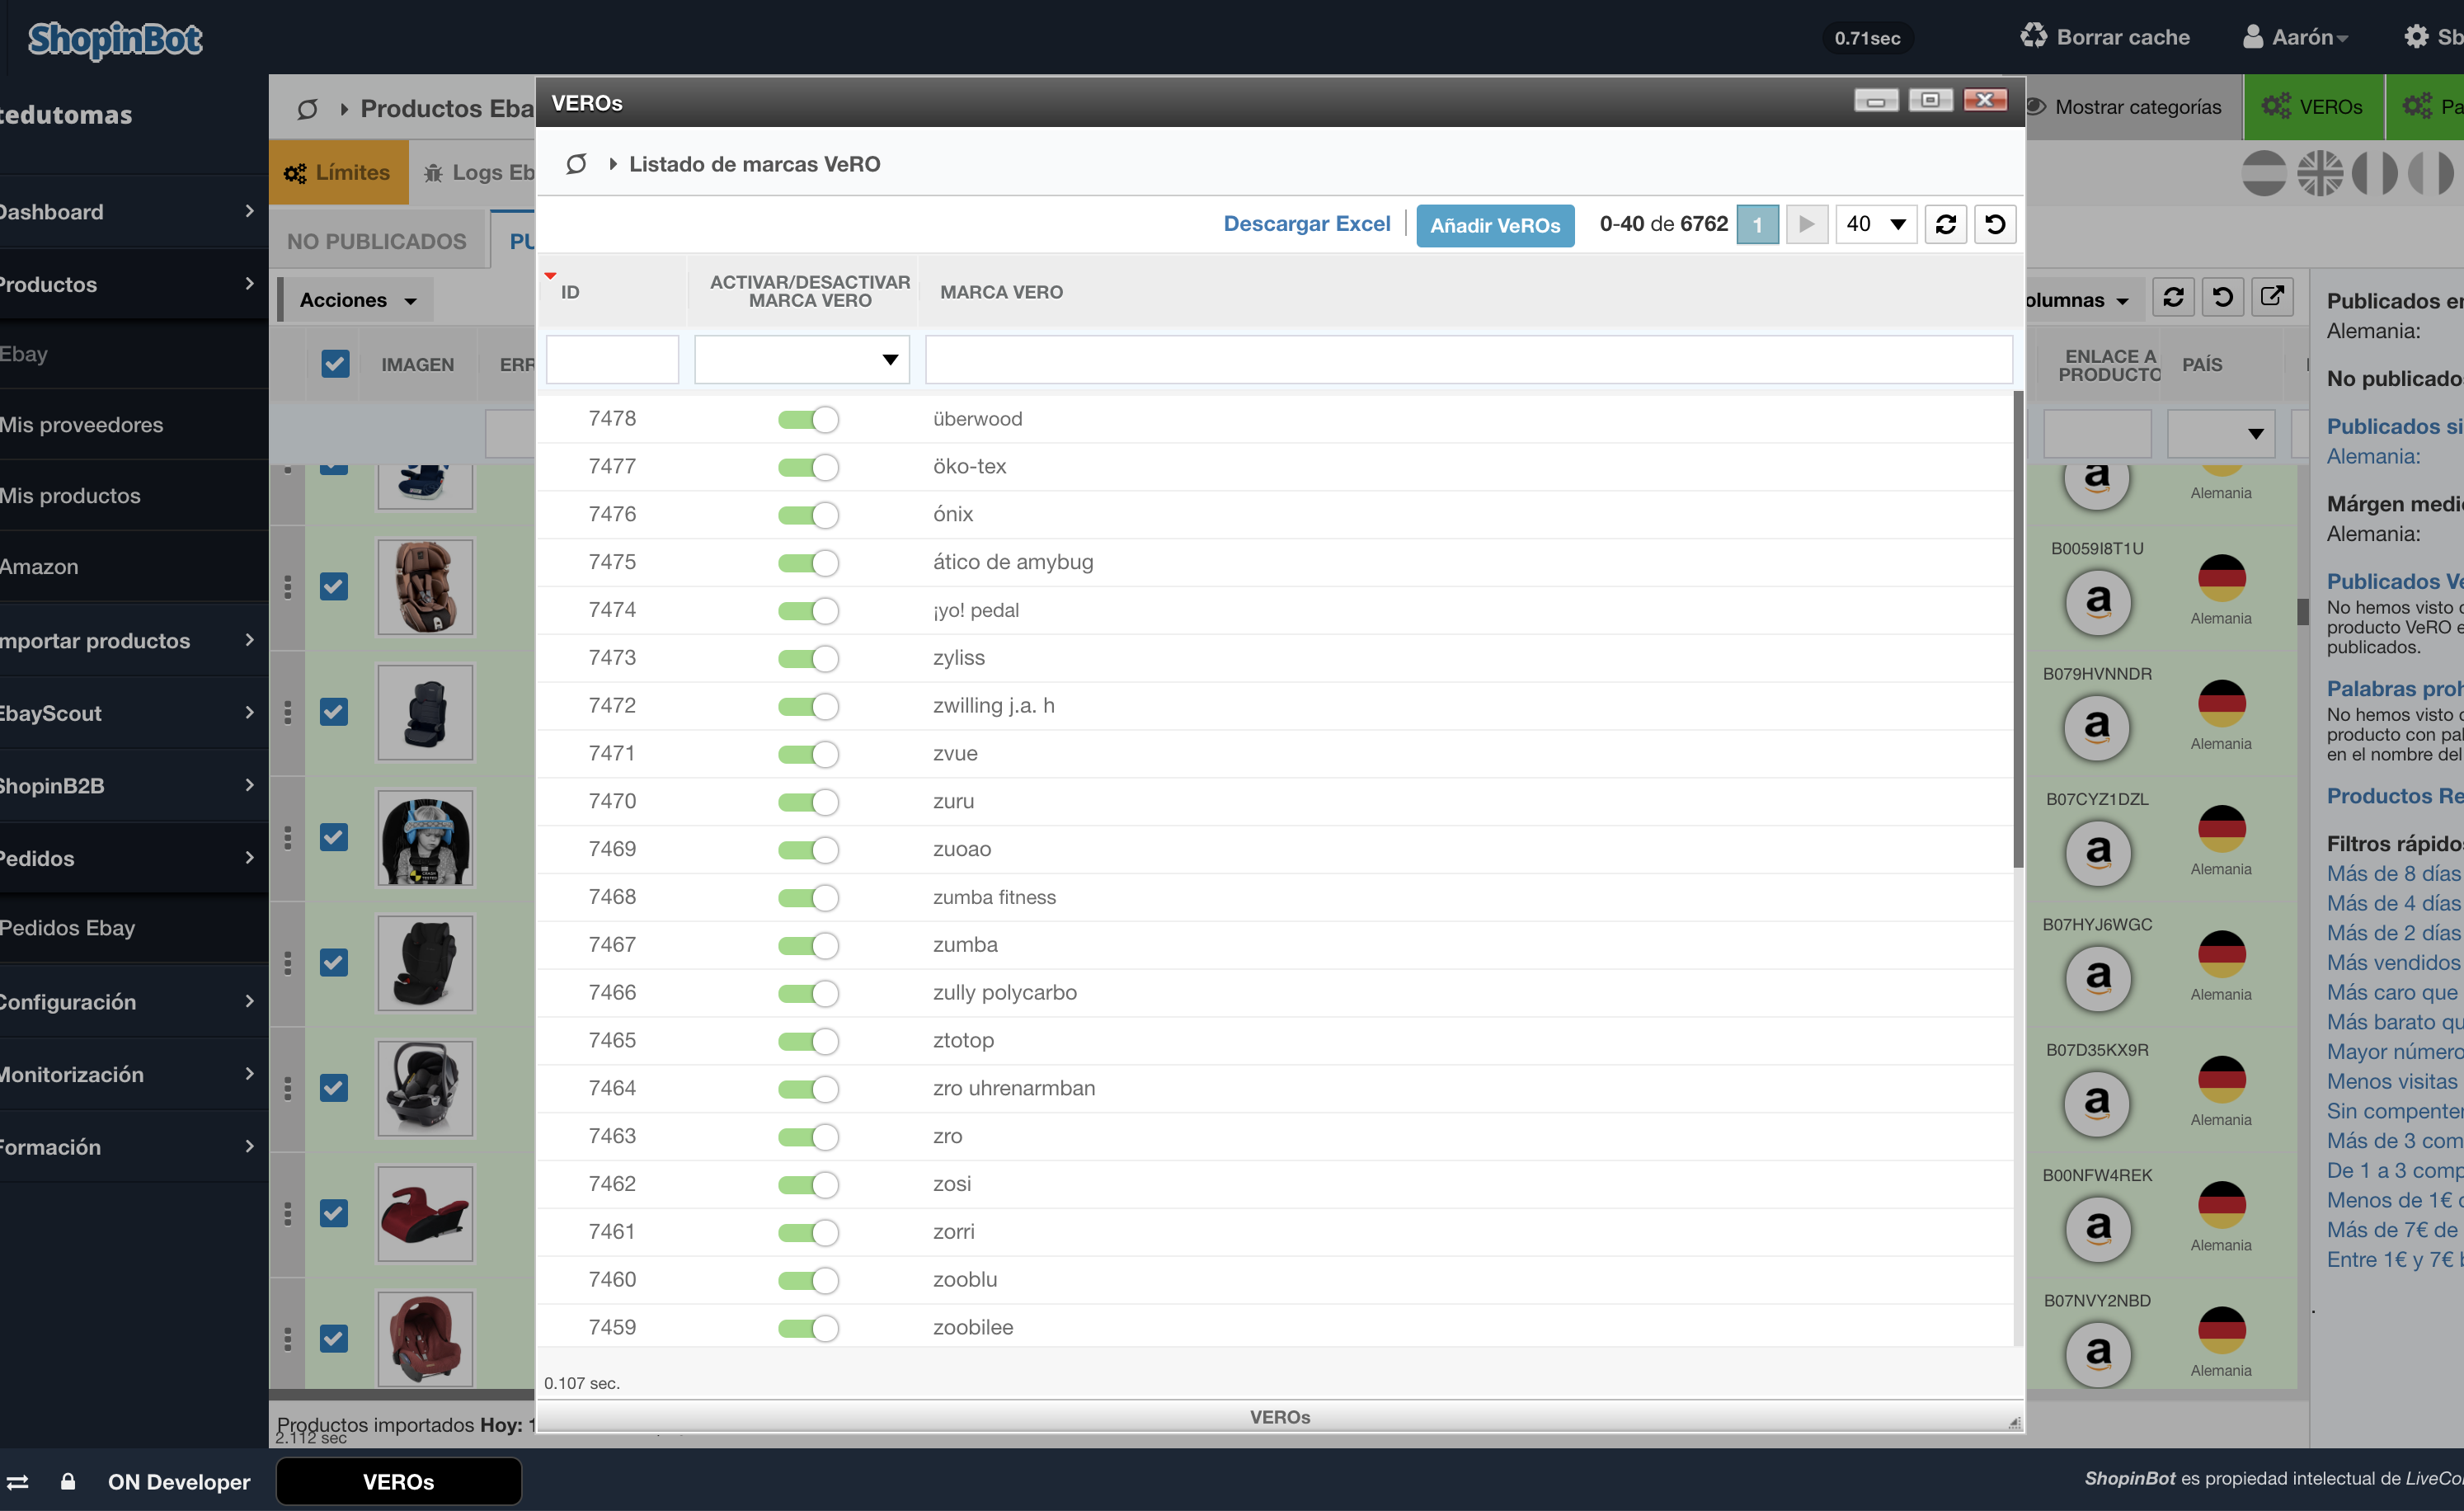The width and height of the screenshot is (2464, 1511).
Task: Click the drag handle dots beside brown car seat
Action: (x=288, y=586)
